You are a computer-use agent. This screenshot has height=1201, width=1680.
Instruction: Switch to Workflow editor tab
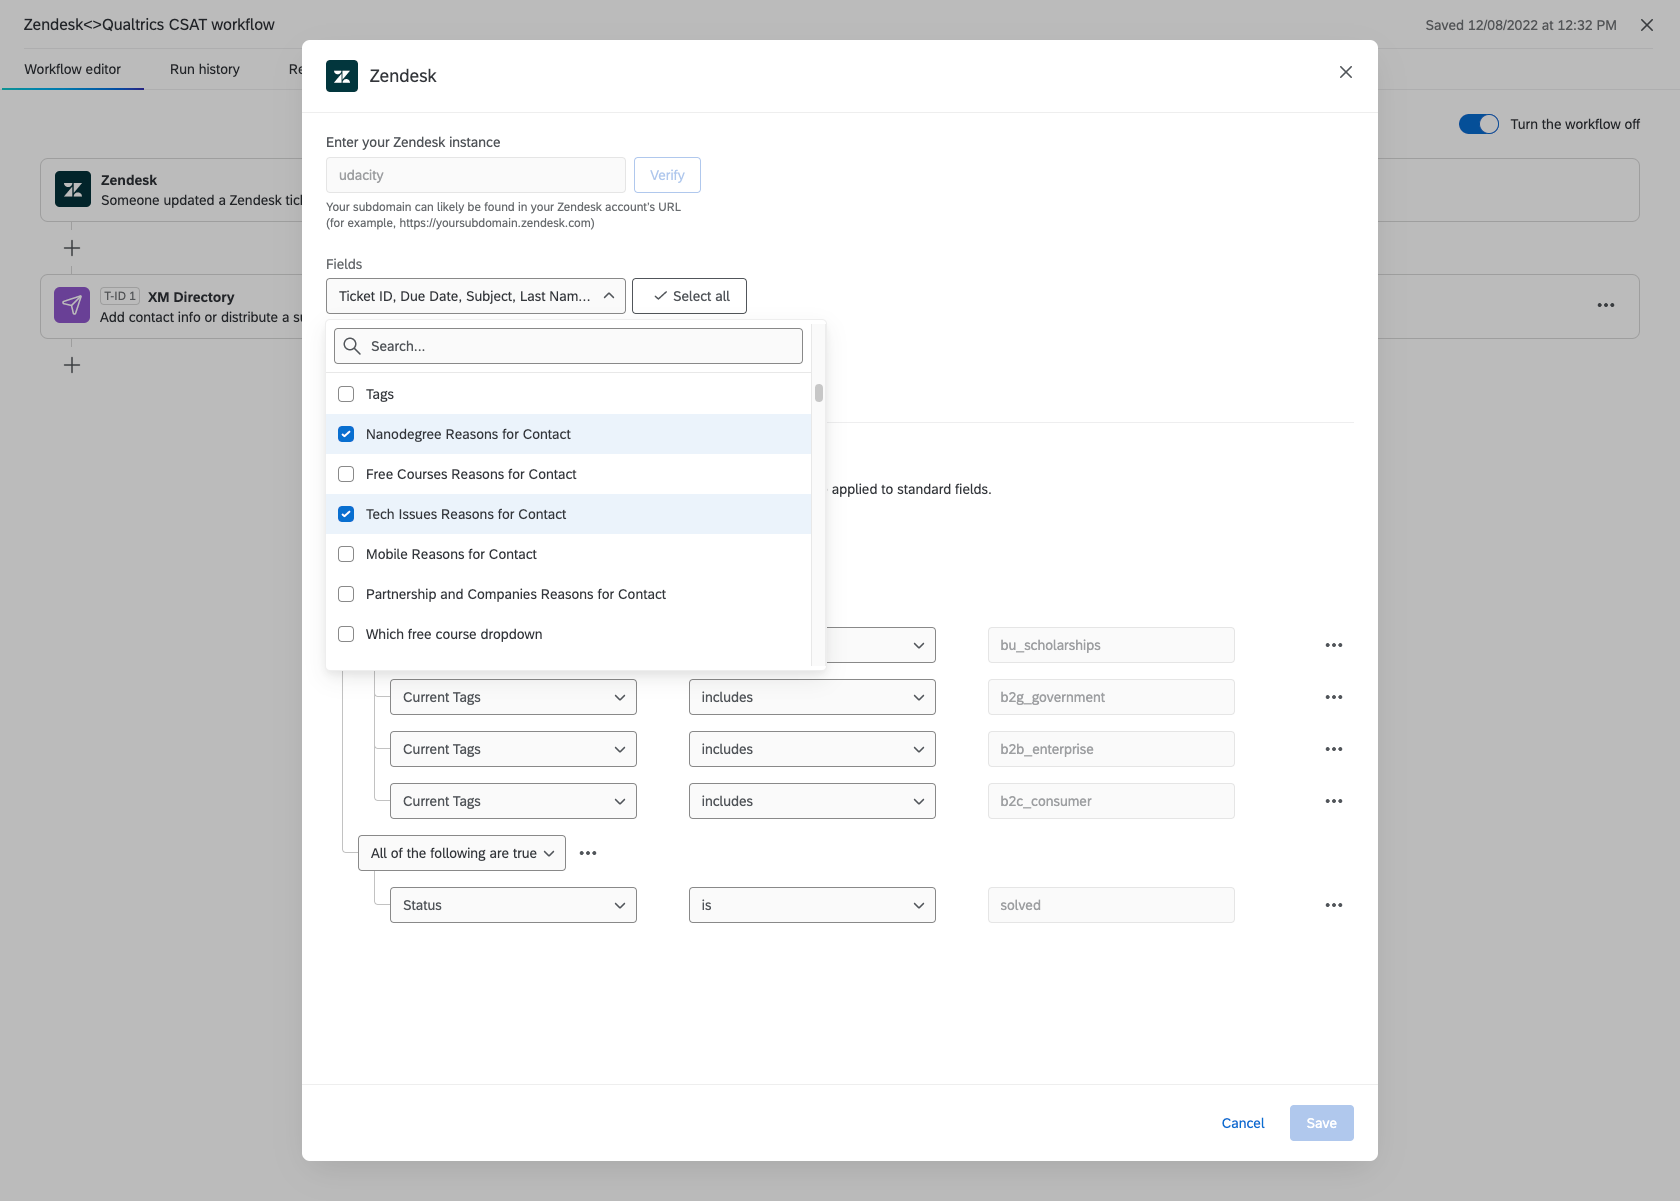[x=73, y=69]
